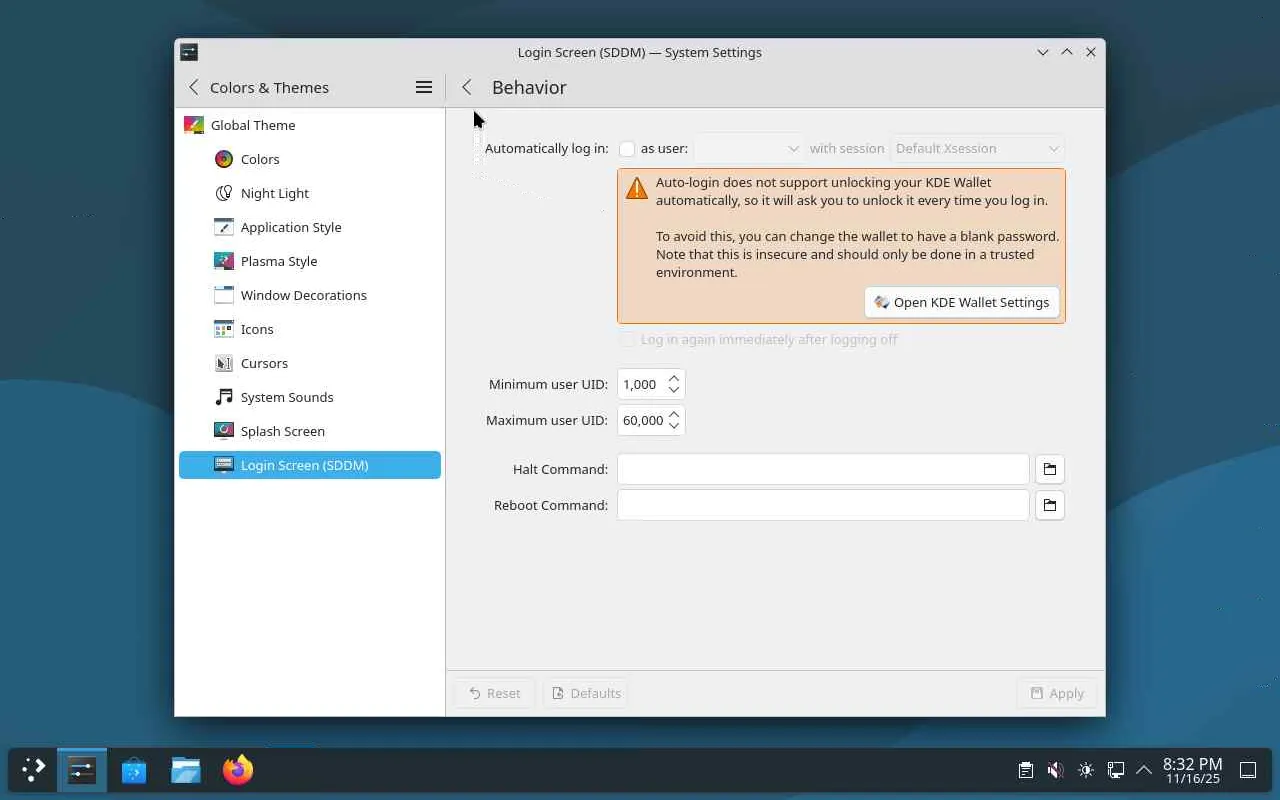The height and width of the screenshot is (800, 1280).
Task: Open Dolphin file manager from taskbar
Action: click(x=186, y=770)
